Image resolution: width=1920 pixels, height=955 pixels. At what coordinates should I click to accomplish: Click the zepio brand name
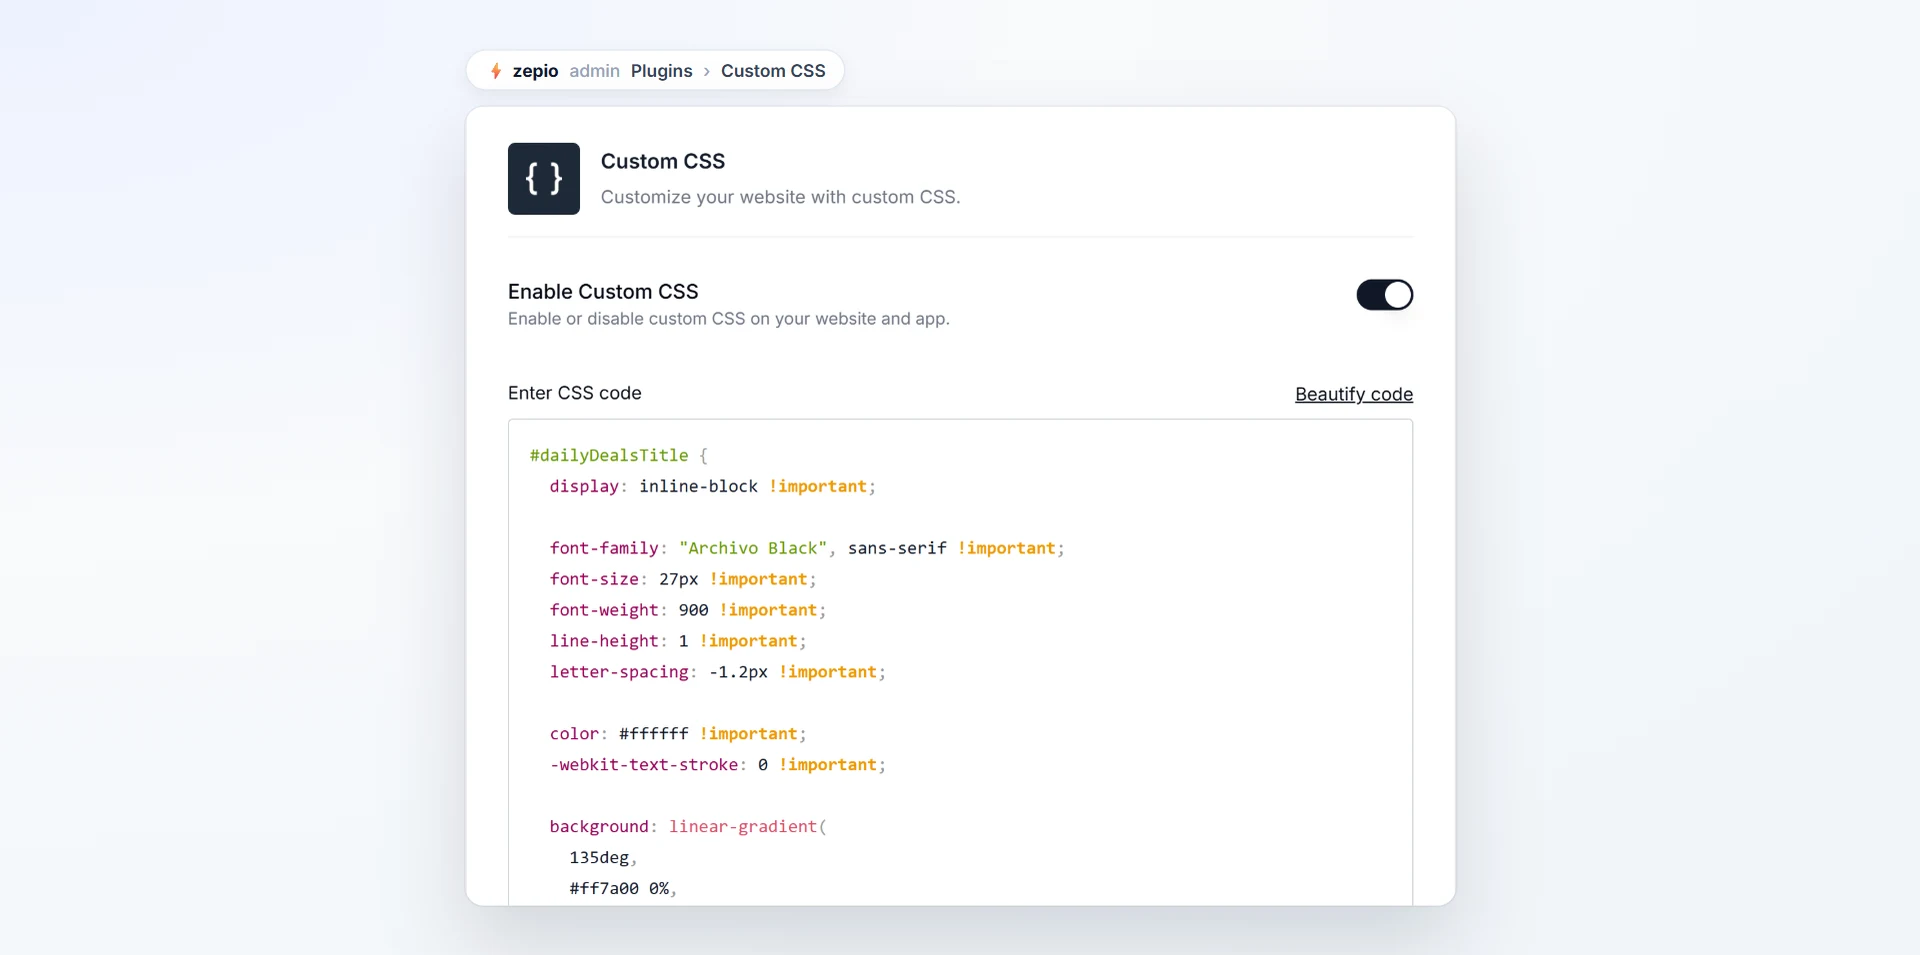[x=535, y=71]
